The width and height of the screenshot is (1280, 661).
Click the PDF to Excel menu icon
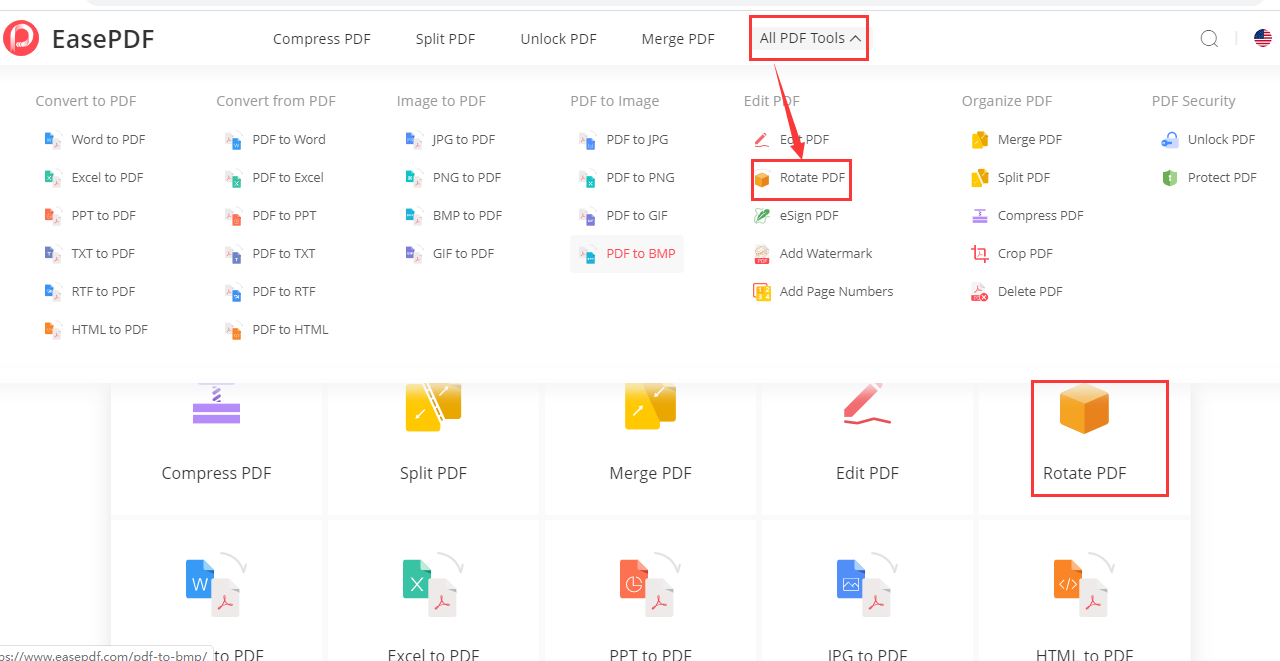(x=234, y=178)
